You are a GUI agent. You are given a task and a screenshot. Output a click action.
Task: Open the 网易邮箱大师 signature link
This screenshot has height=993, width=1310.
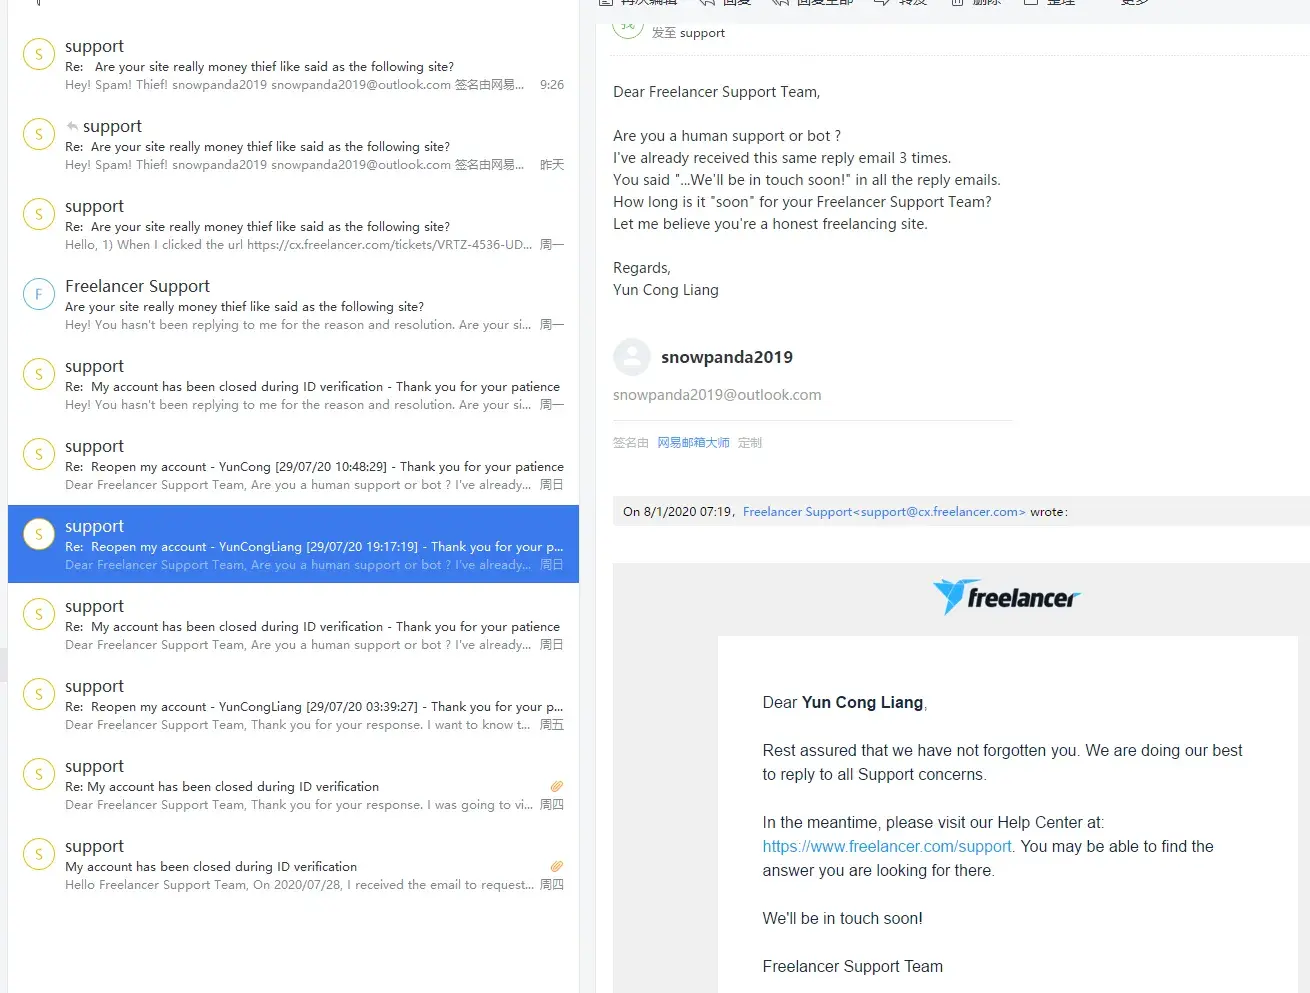pos(693,443)
